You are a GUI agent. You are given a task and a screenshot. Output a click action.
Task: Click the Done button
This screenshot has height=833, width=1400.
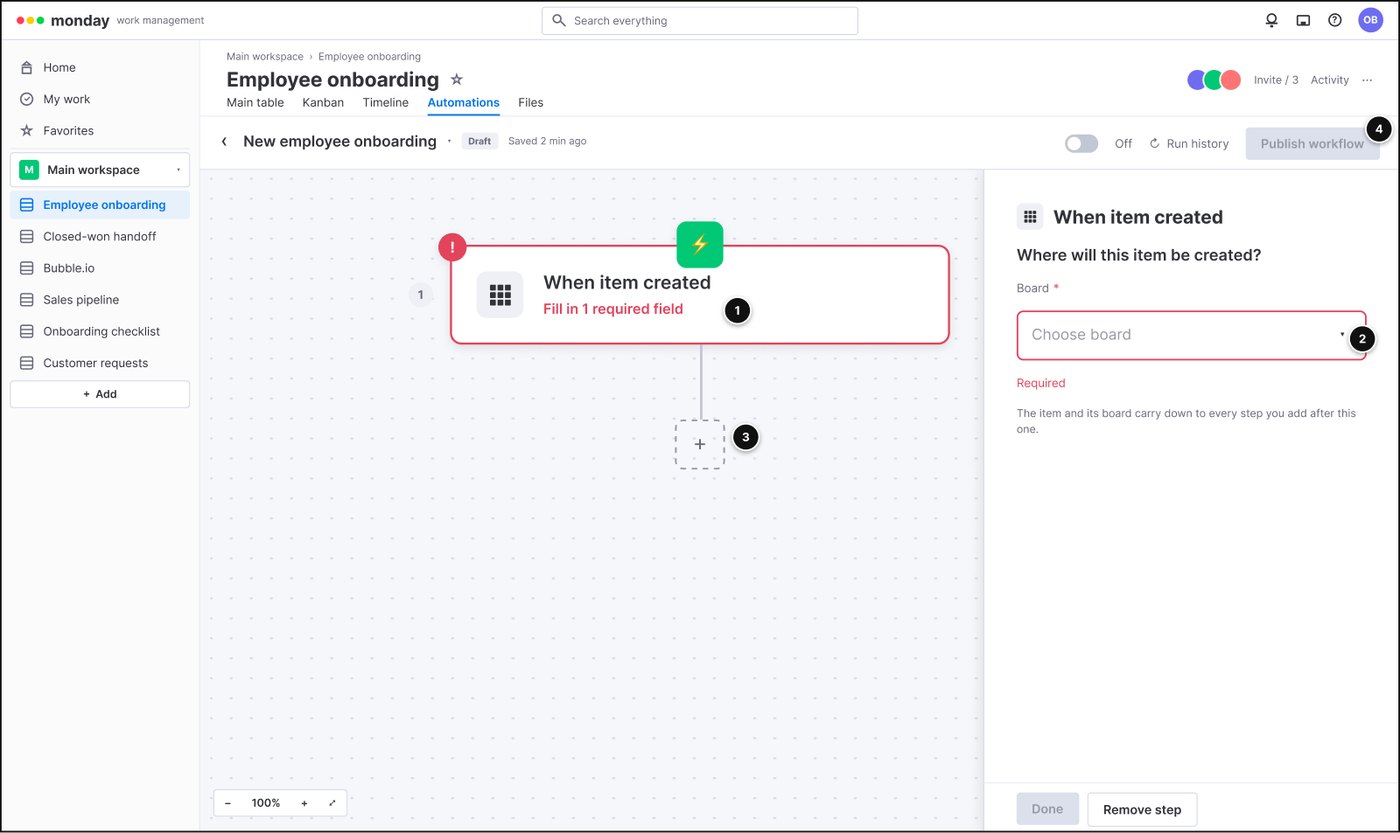(1047, 809)
